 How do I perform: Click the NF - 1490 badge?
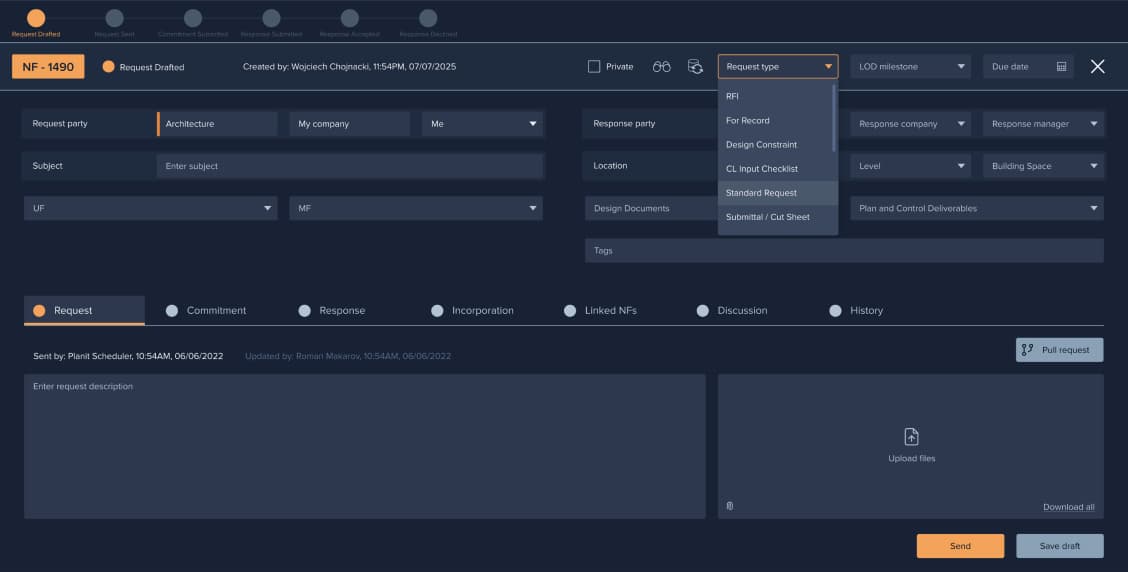click(48, 67)
